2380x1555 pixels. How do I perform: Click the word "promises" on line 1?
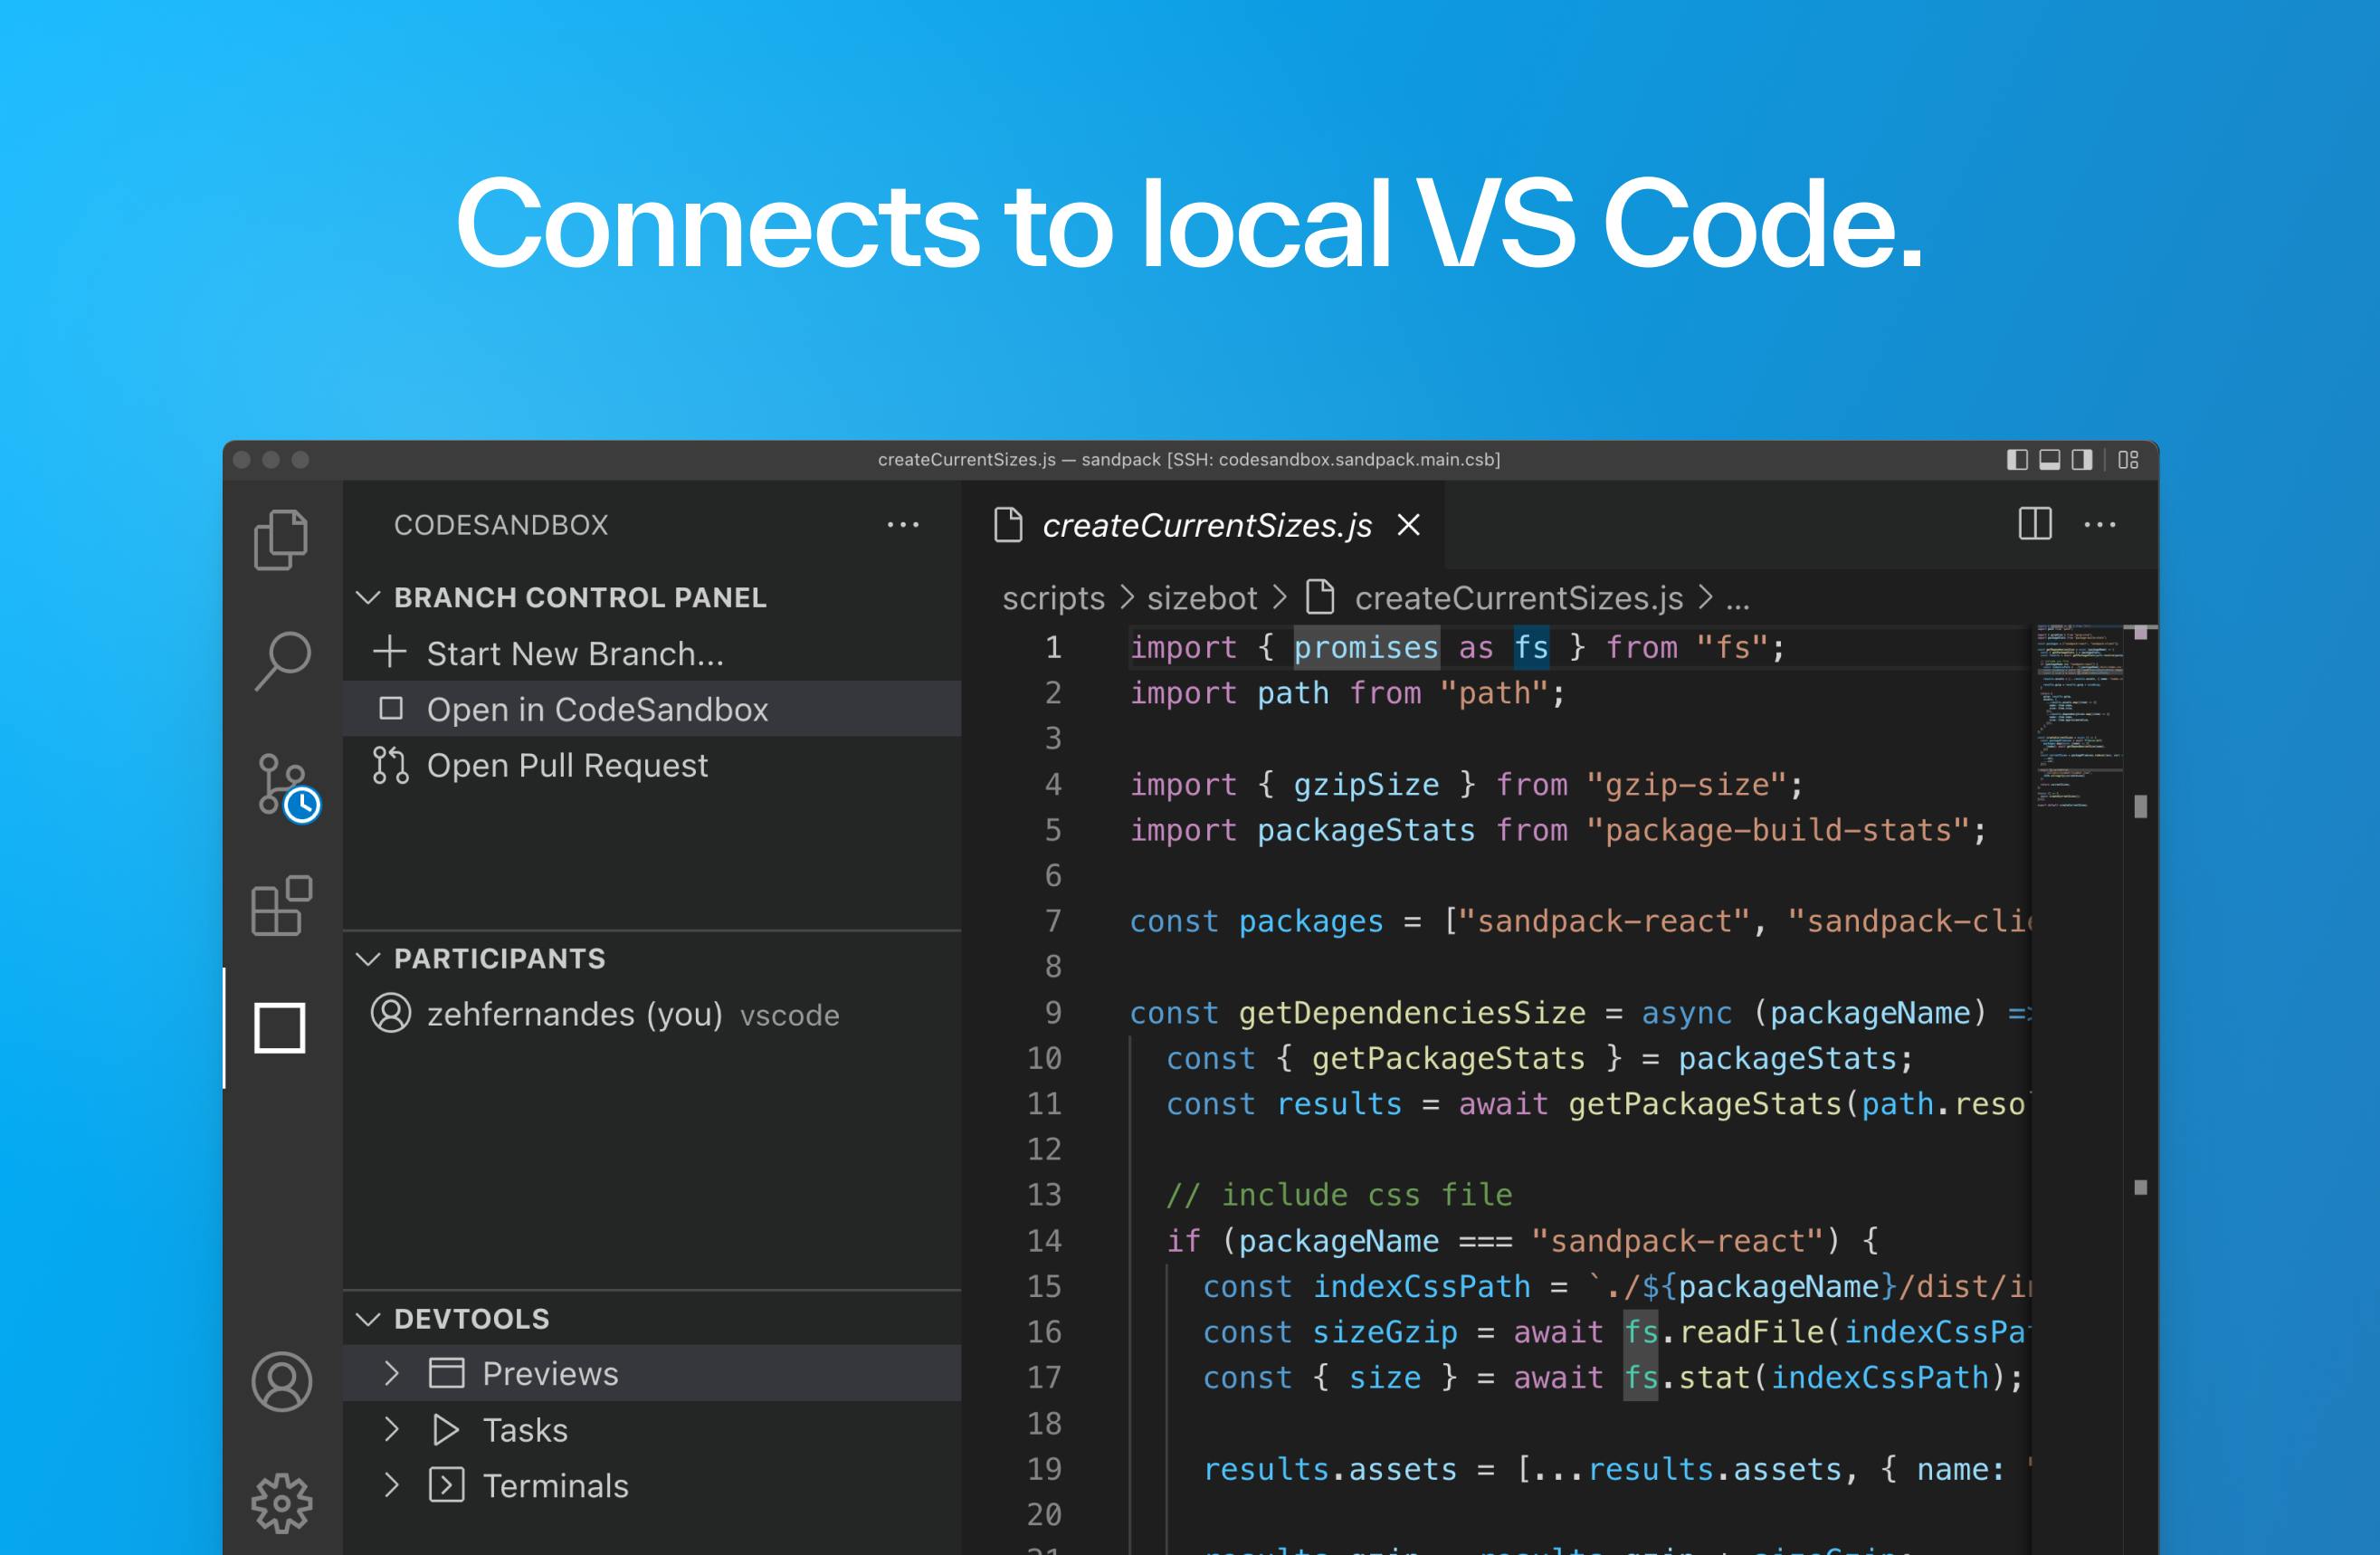[1366, 647]
